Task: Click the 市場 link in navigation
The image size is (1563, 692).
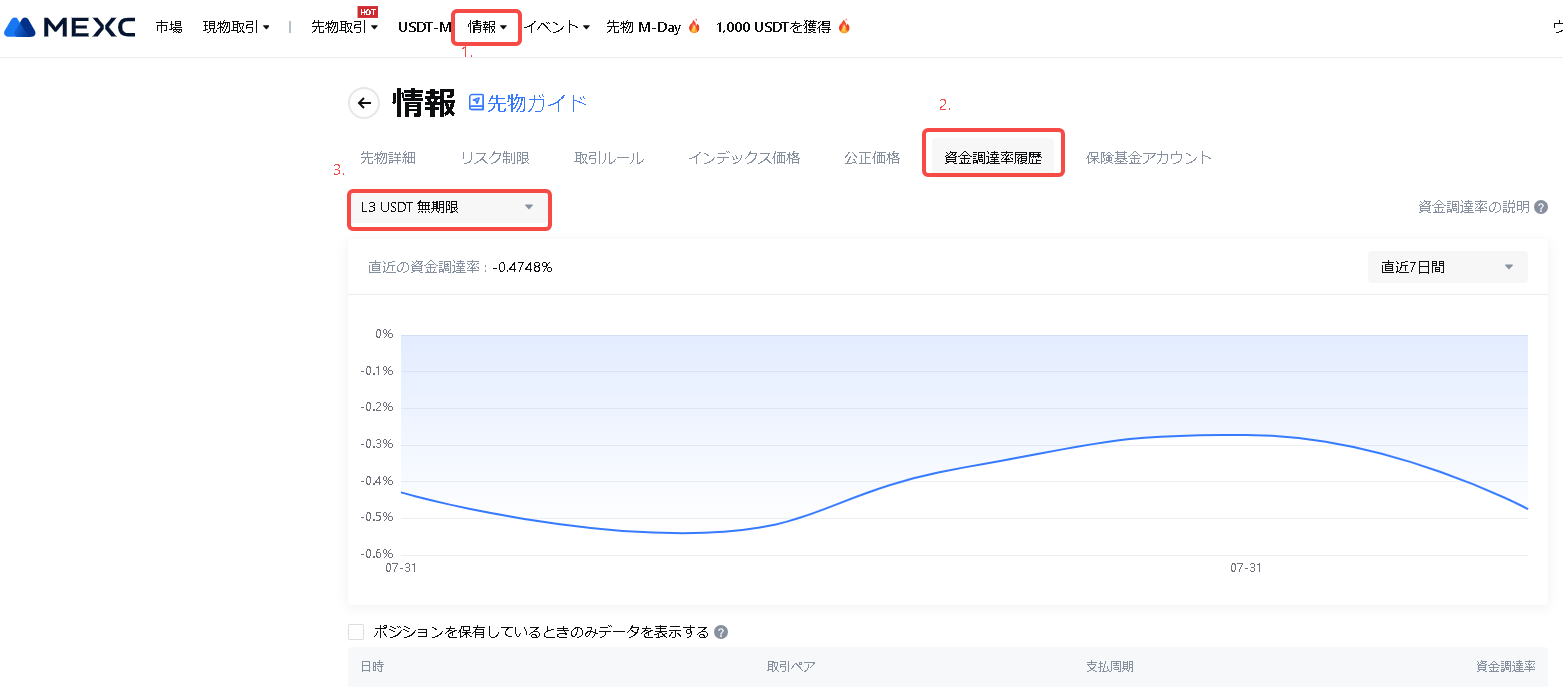Action: click(169, 27)
